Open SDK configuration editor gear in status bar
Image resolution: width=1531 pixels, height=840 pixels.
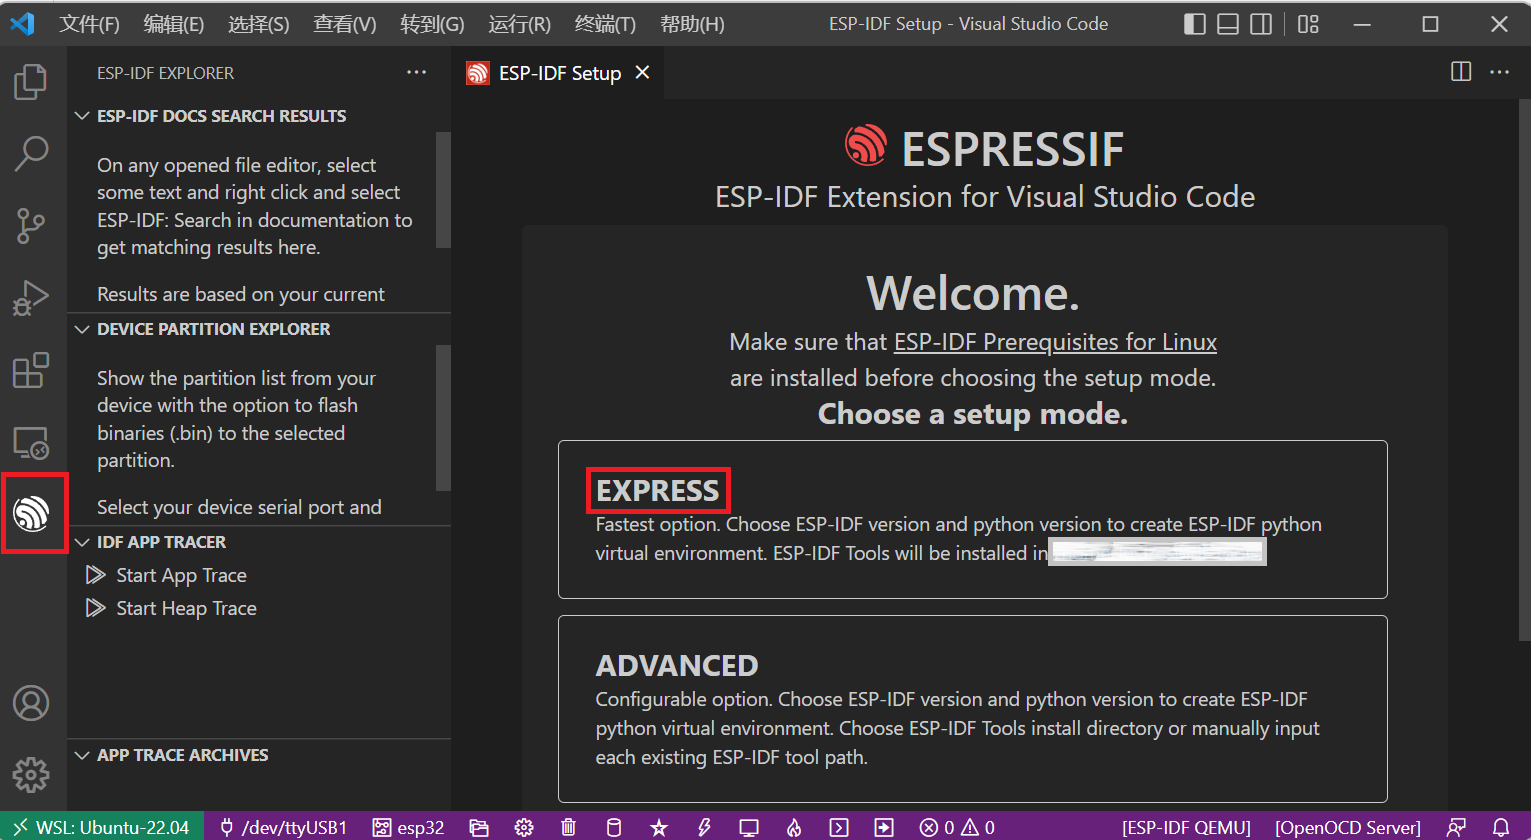coord(524,827)
